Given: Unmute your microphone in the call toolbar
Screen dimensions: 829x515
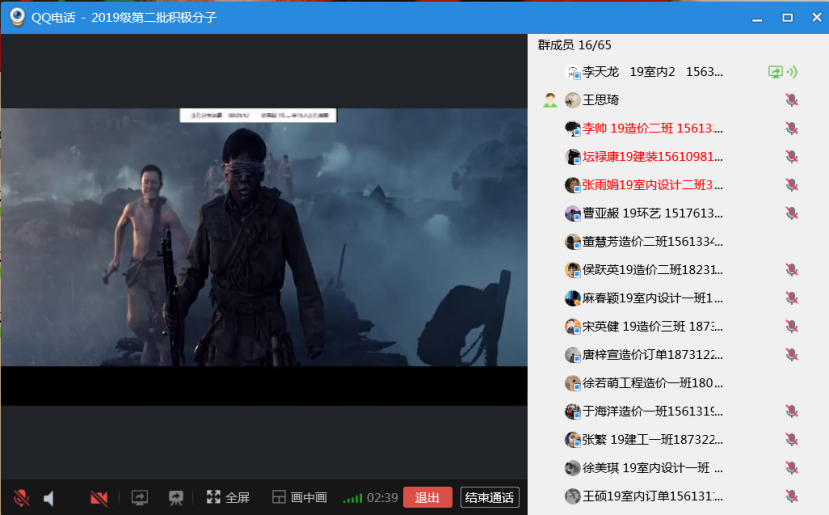Looking at the screenshot, I should tap(21, 498).
